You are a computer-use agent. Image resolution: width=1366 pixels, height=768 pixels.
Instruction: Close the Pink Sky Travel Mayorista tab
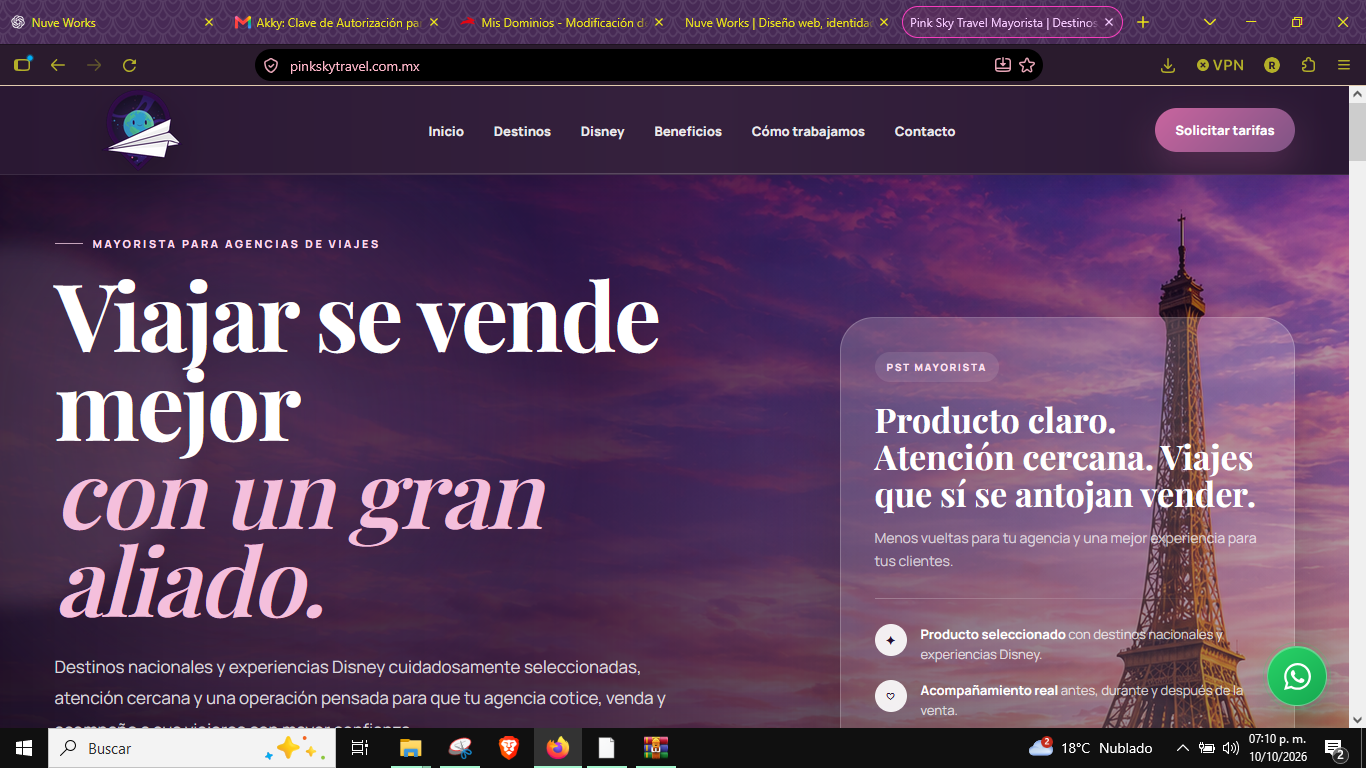point(1109,22)
